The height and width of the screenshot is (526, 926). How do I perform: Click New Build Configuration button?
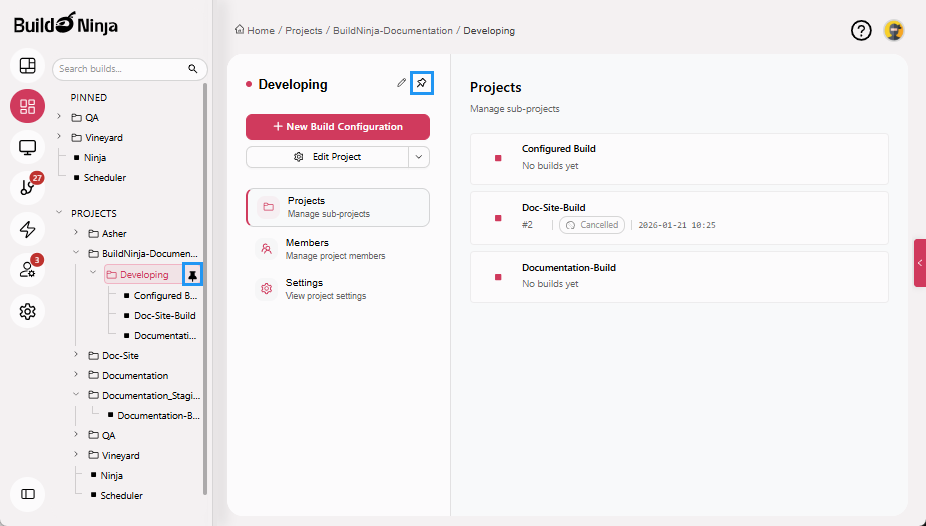(x=338, y=127)
